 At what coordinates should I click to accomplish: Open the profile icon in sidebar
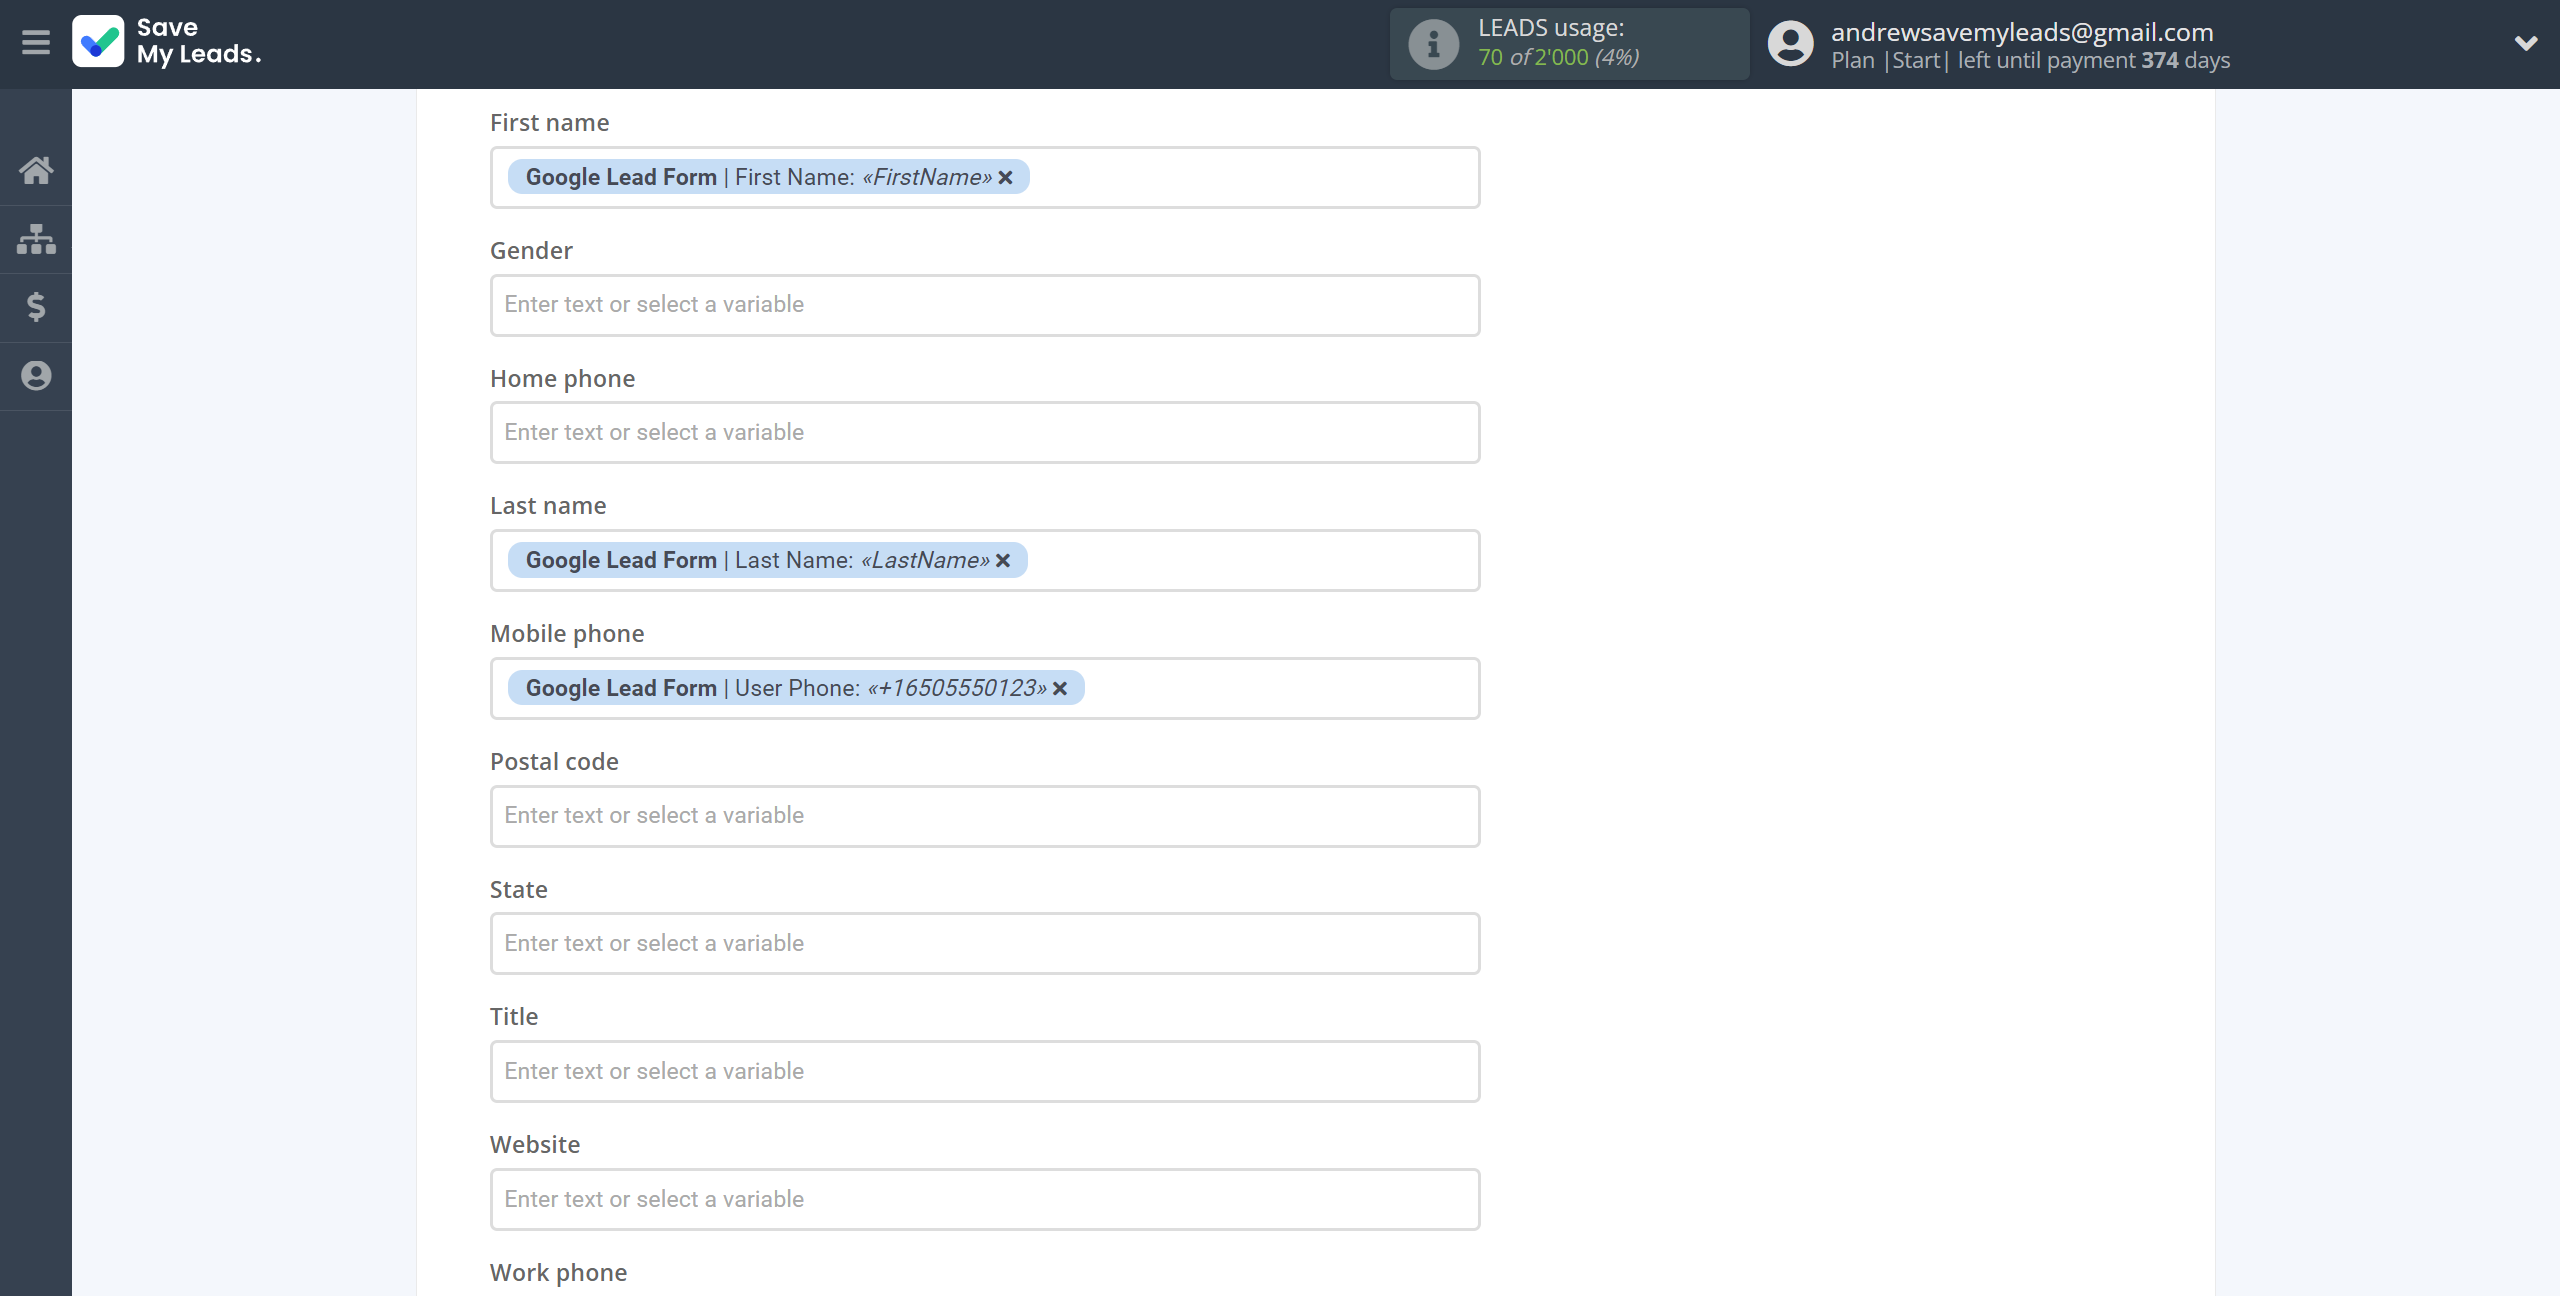(x=36, y=376)
